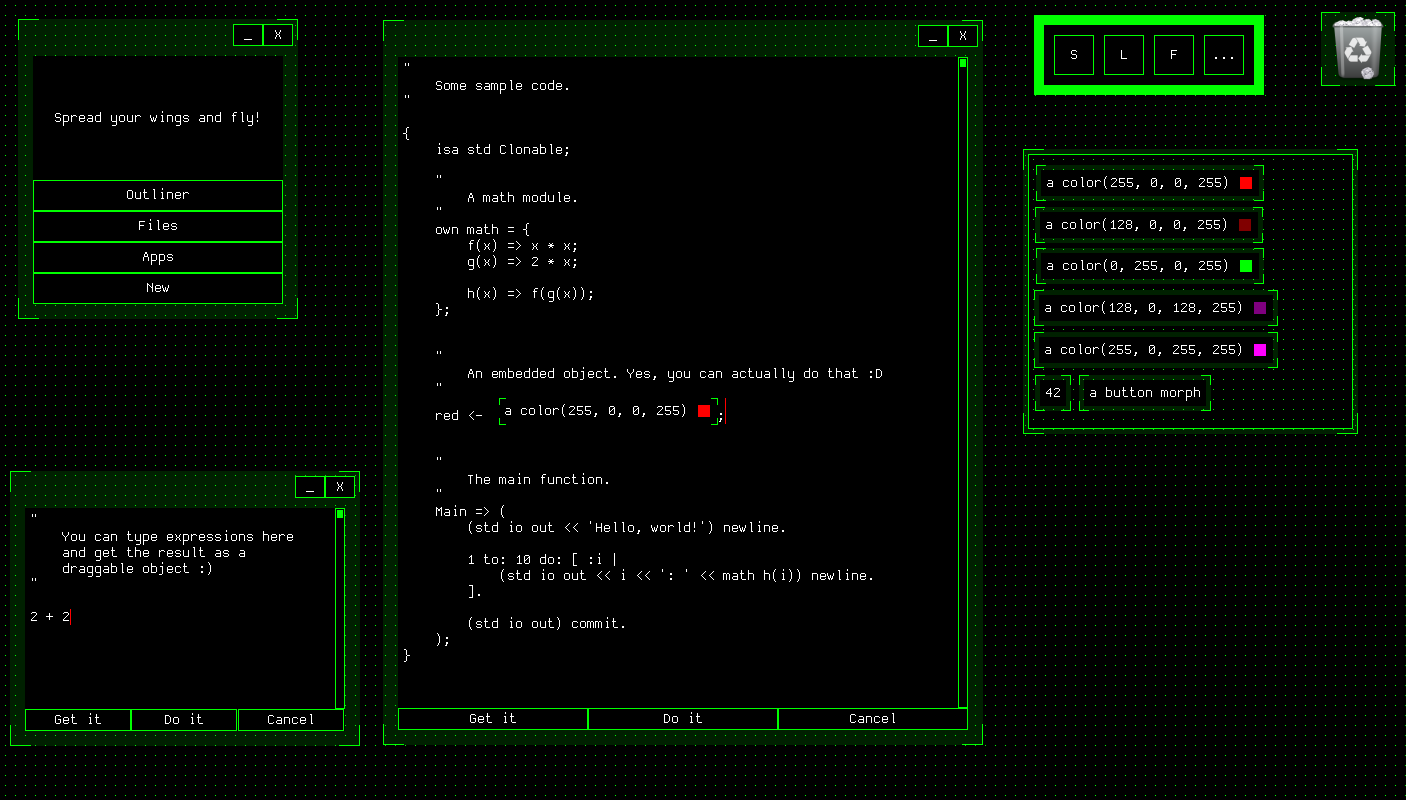
Task: Cancel the code editor window
Action: (x=873, y=719)
